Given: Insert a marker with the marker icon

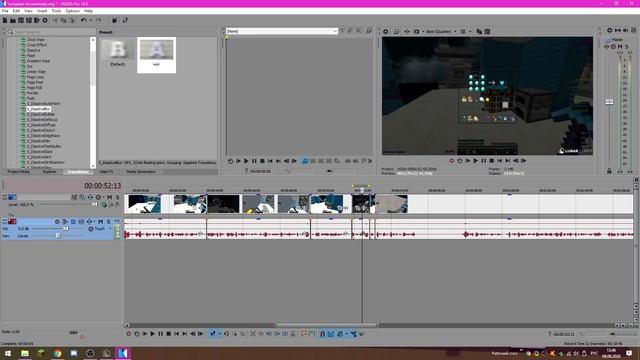Looking at the screenshot, I should point(304,334).
